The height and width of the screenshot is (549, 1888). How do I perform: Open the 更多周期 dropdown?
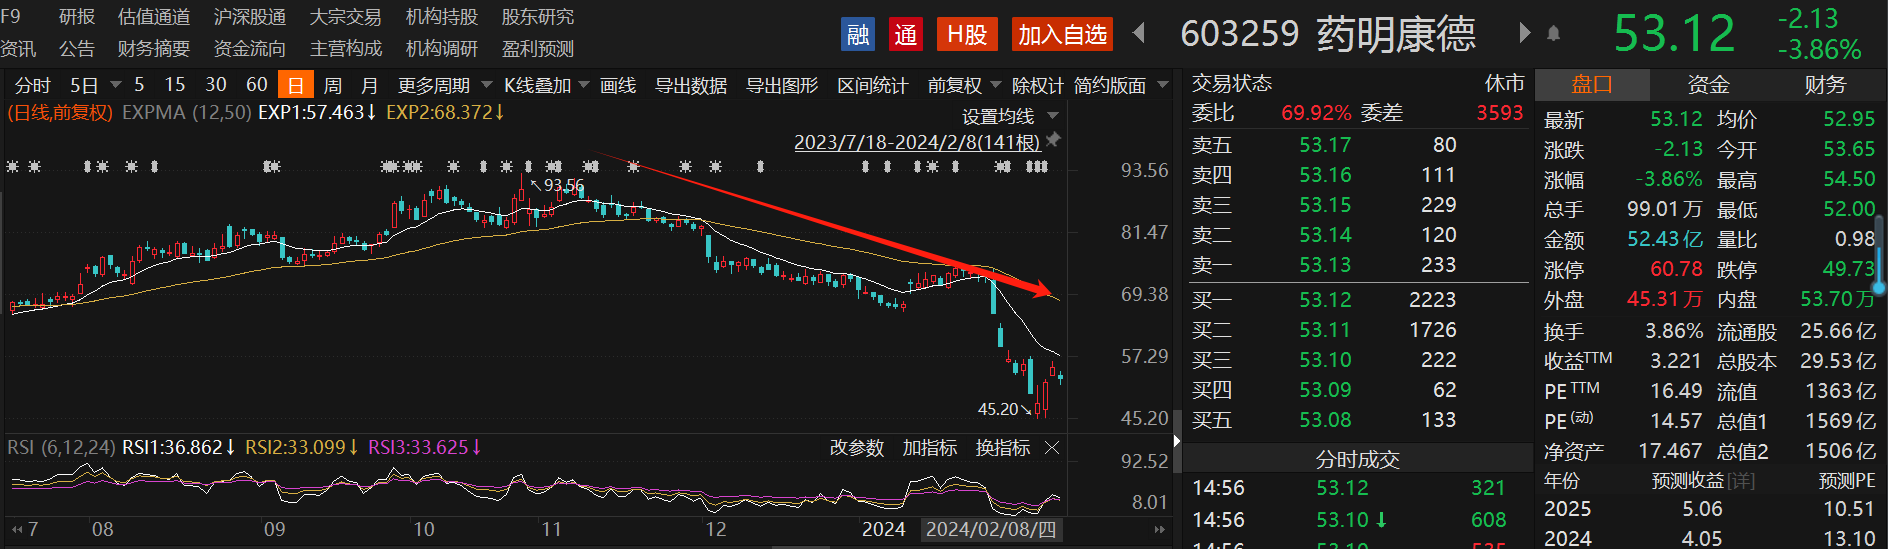tap(443, 85)
